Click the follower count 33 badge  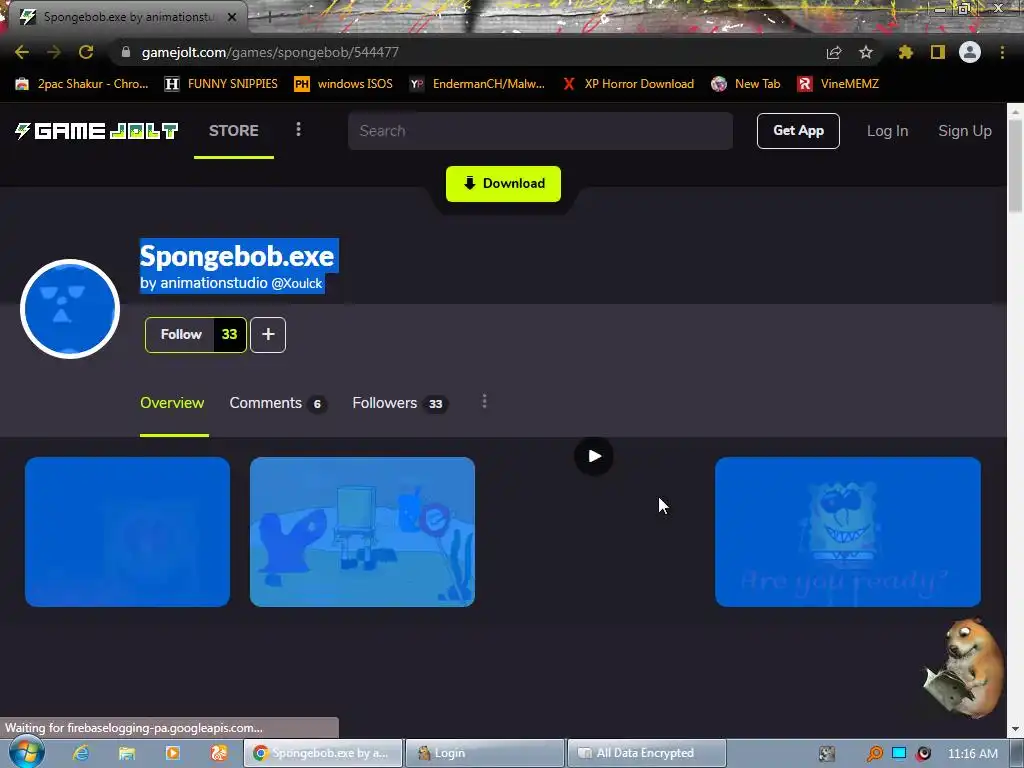tap(229, 334)
